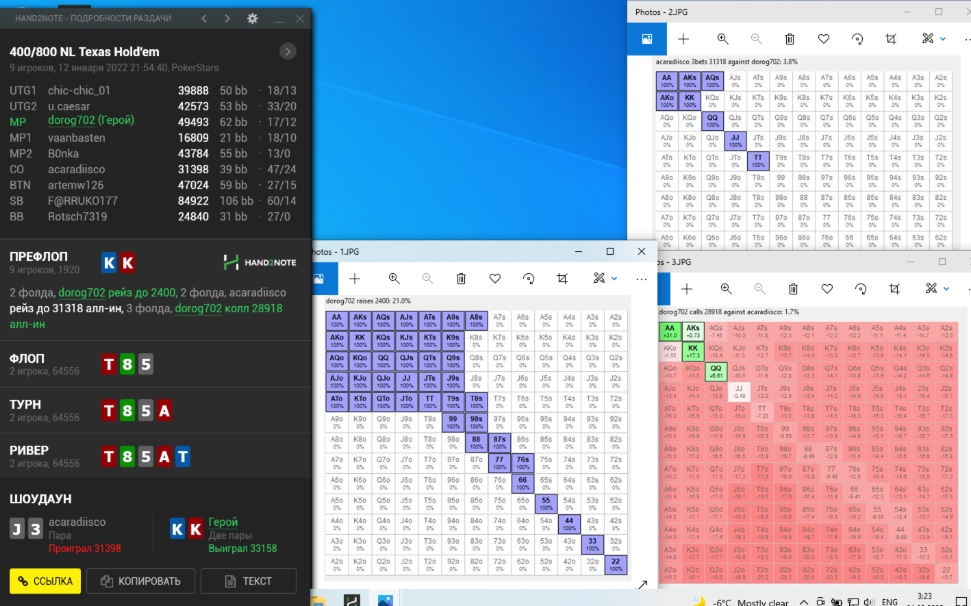The image size is (971, 606).
Task: Click Add to plus icon in Photos 2.JPG
Action: [683, 39]
